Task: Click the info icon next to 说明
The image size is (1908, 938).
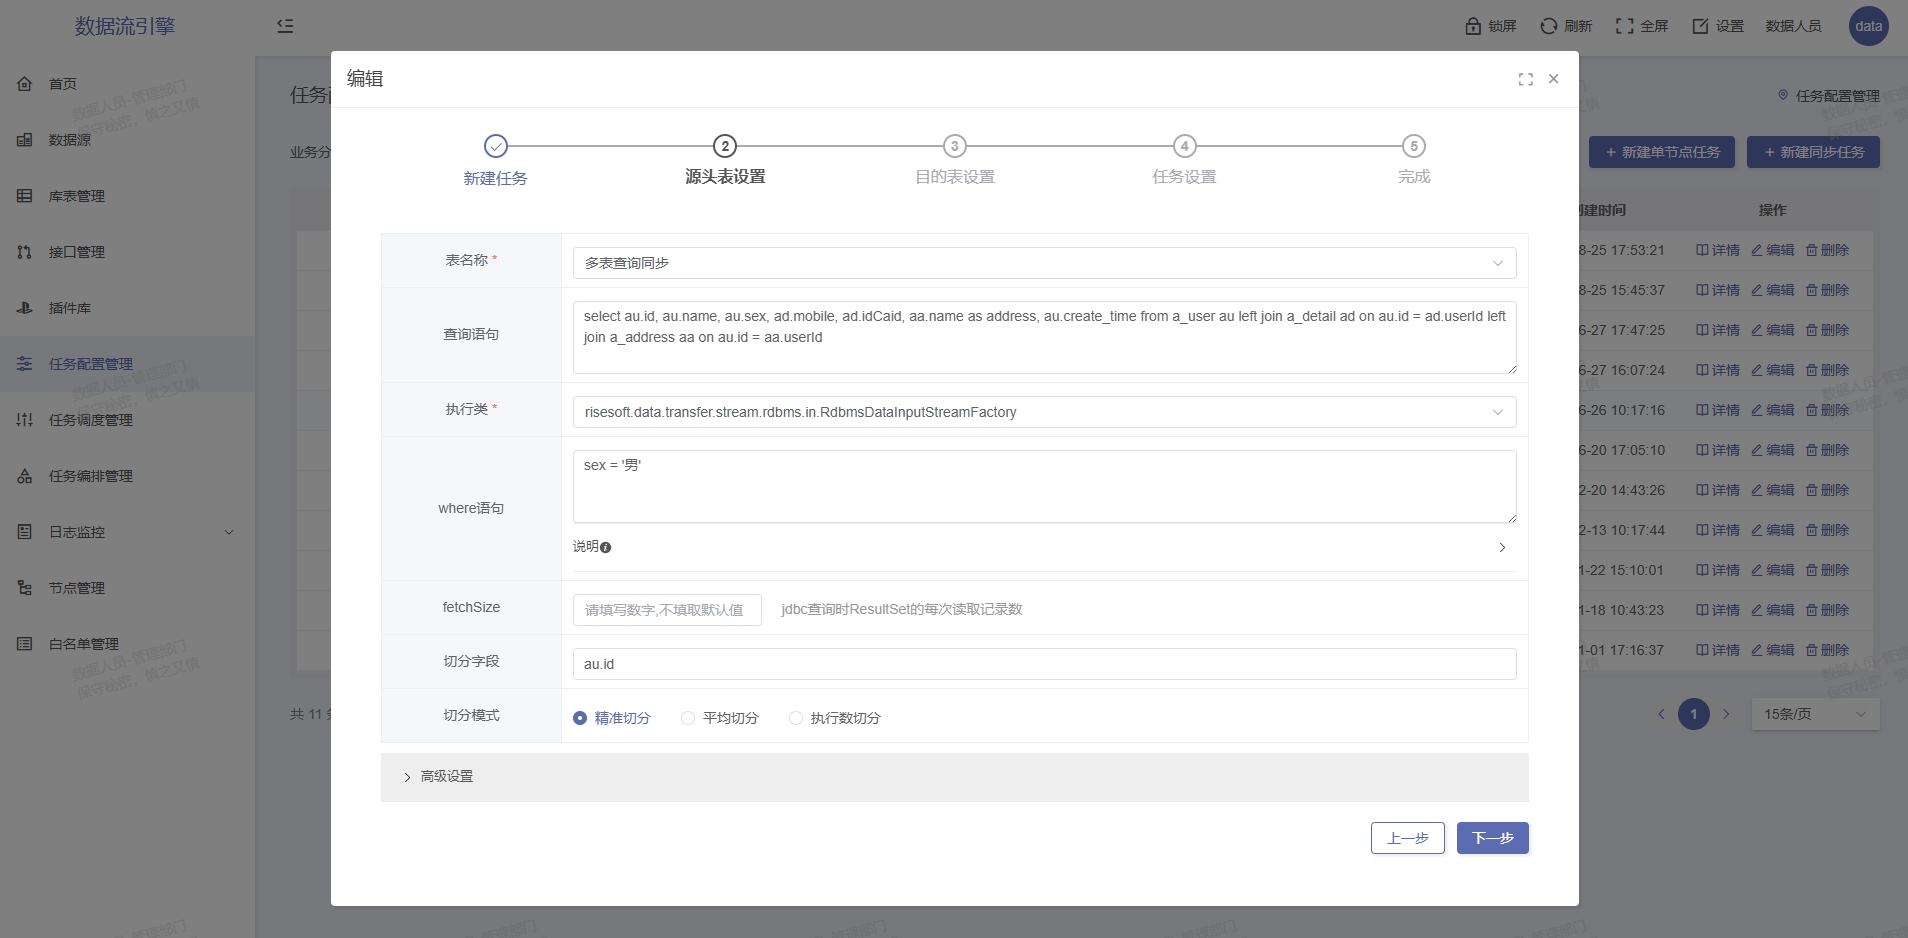Action: 606,547
